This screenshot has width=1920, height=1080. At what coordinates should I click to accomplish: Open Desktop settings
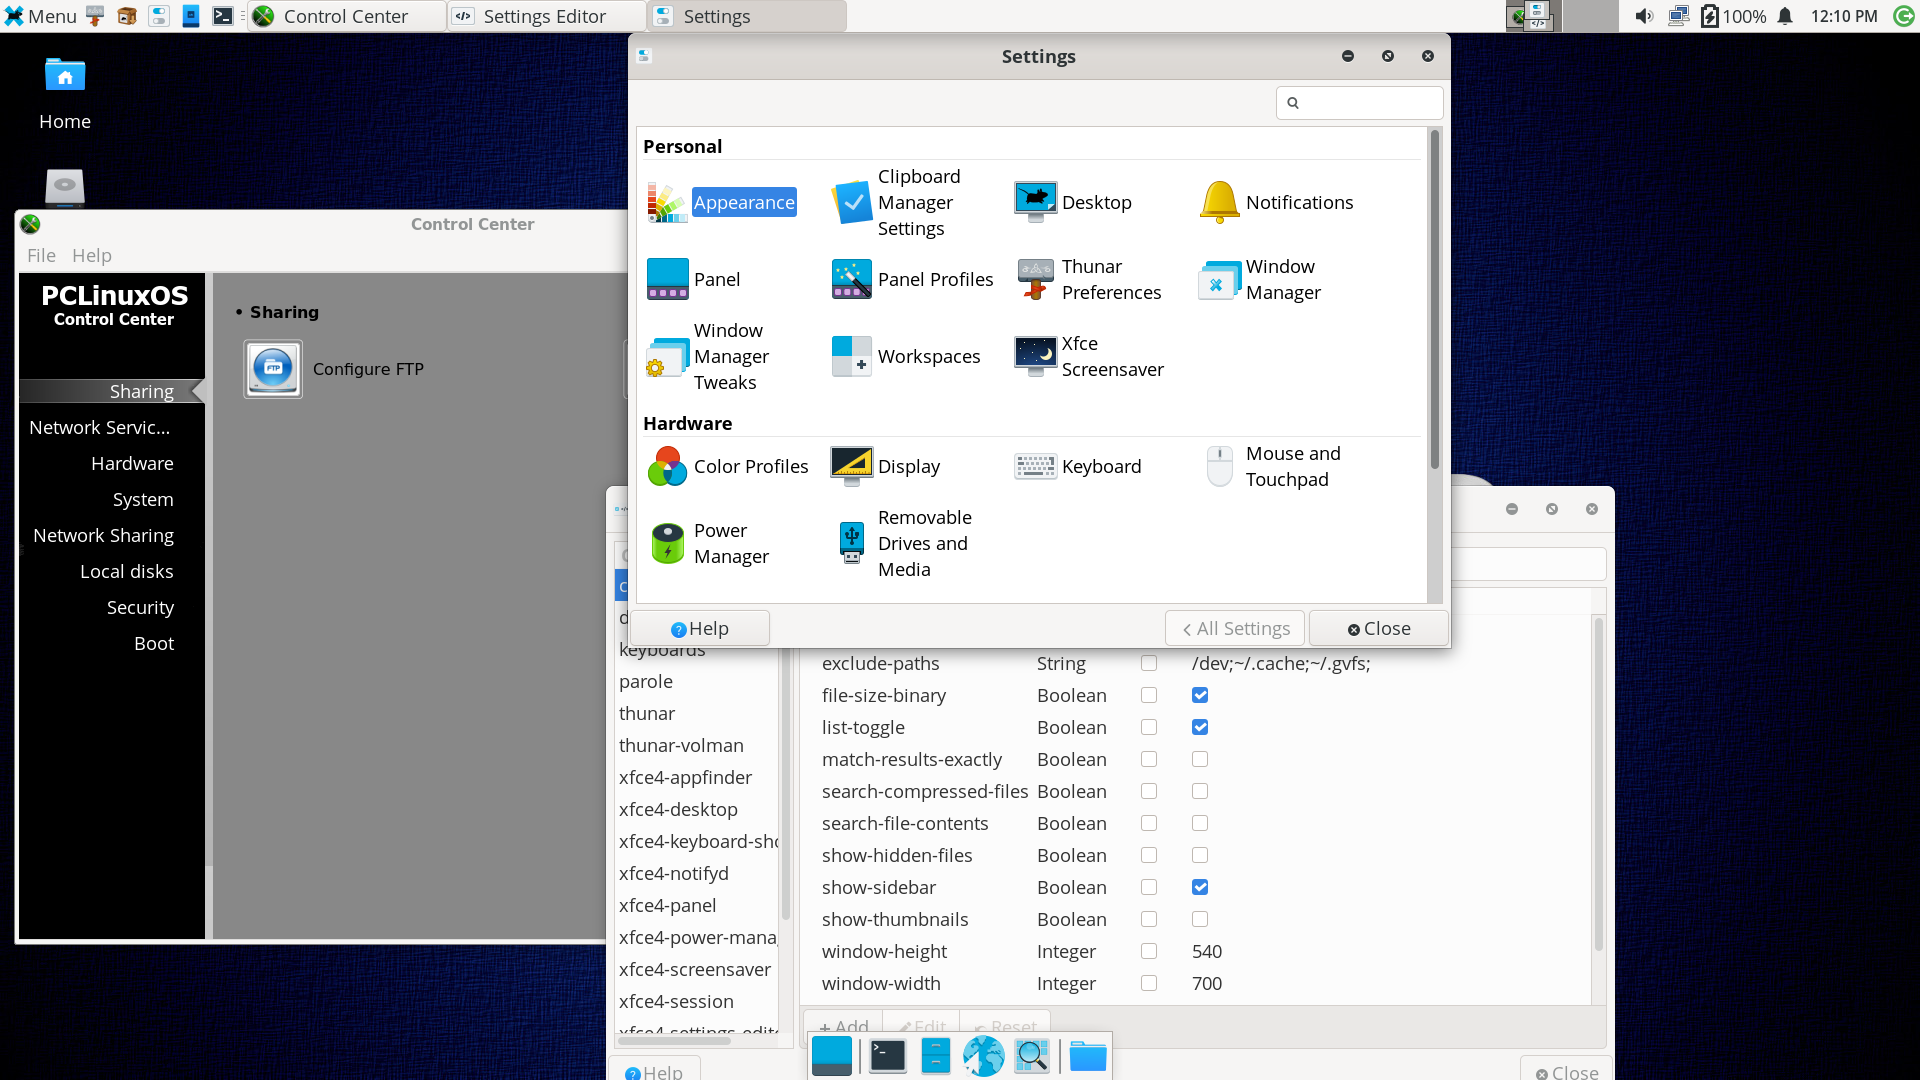1073,203
